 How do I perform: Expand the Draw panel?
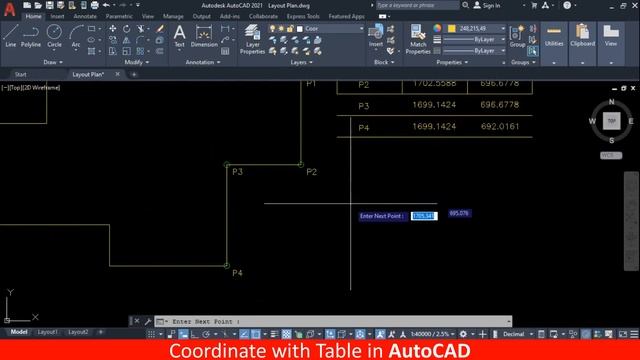point(53,62)
